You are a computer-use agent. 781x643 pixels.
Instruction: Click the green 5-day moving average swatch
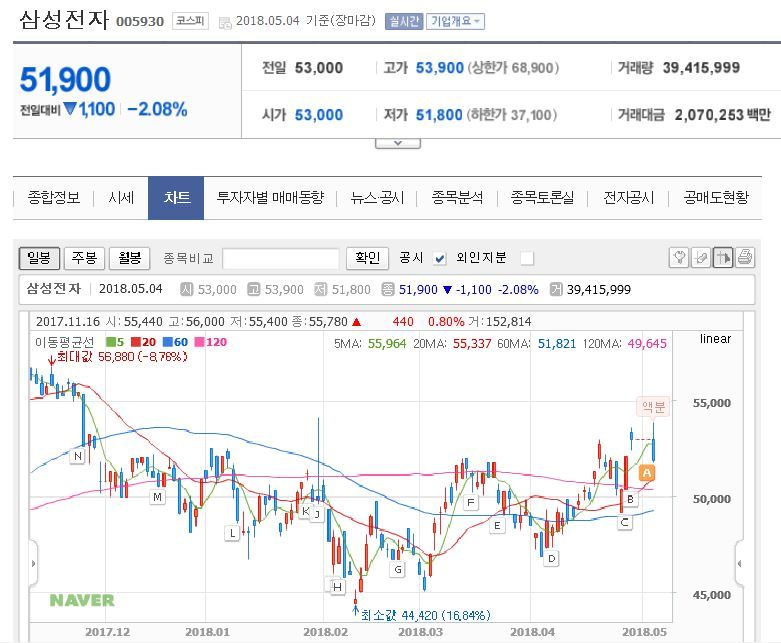tap(111, 342)
